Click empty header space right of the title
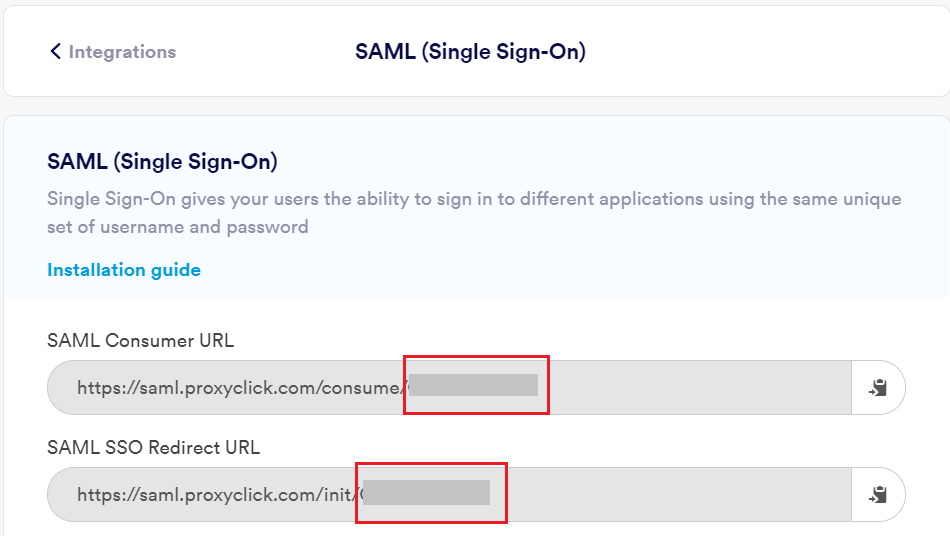Viewport: 950px width, 536px height. point(760,52)
